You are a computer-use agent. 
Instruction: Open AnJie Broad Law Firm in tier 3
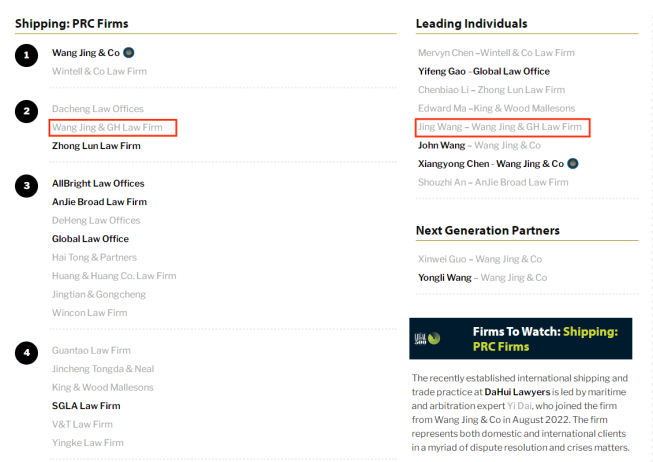point(99,202)
